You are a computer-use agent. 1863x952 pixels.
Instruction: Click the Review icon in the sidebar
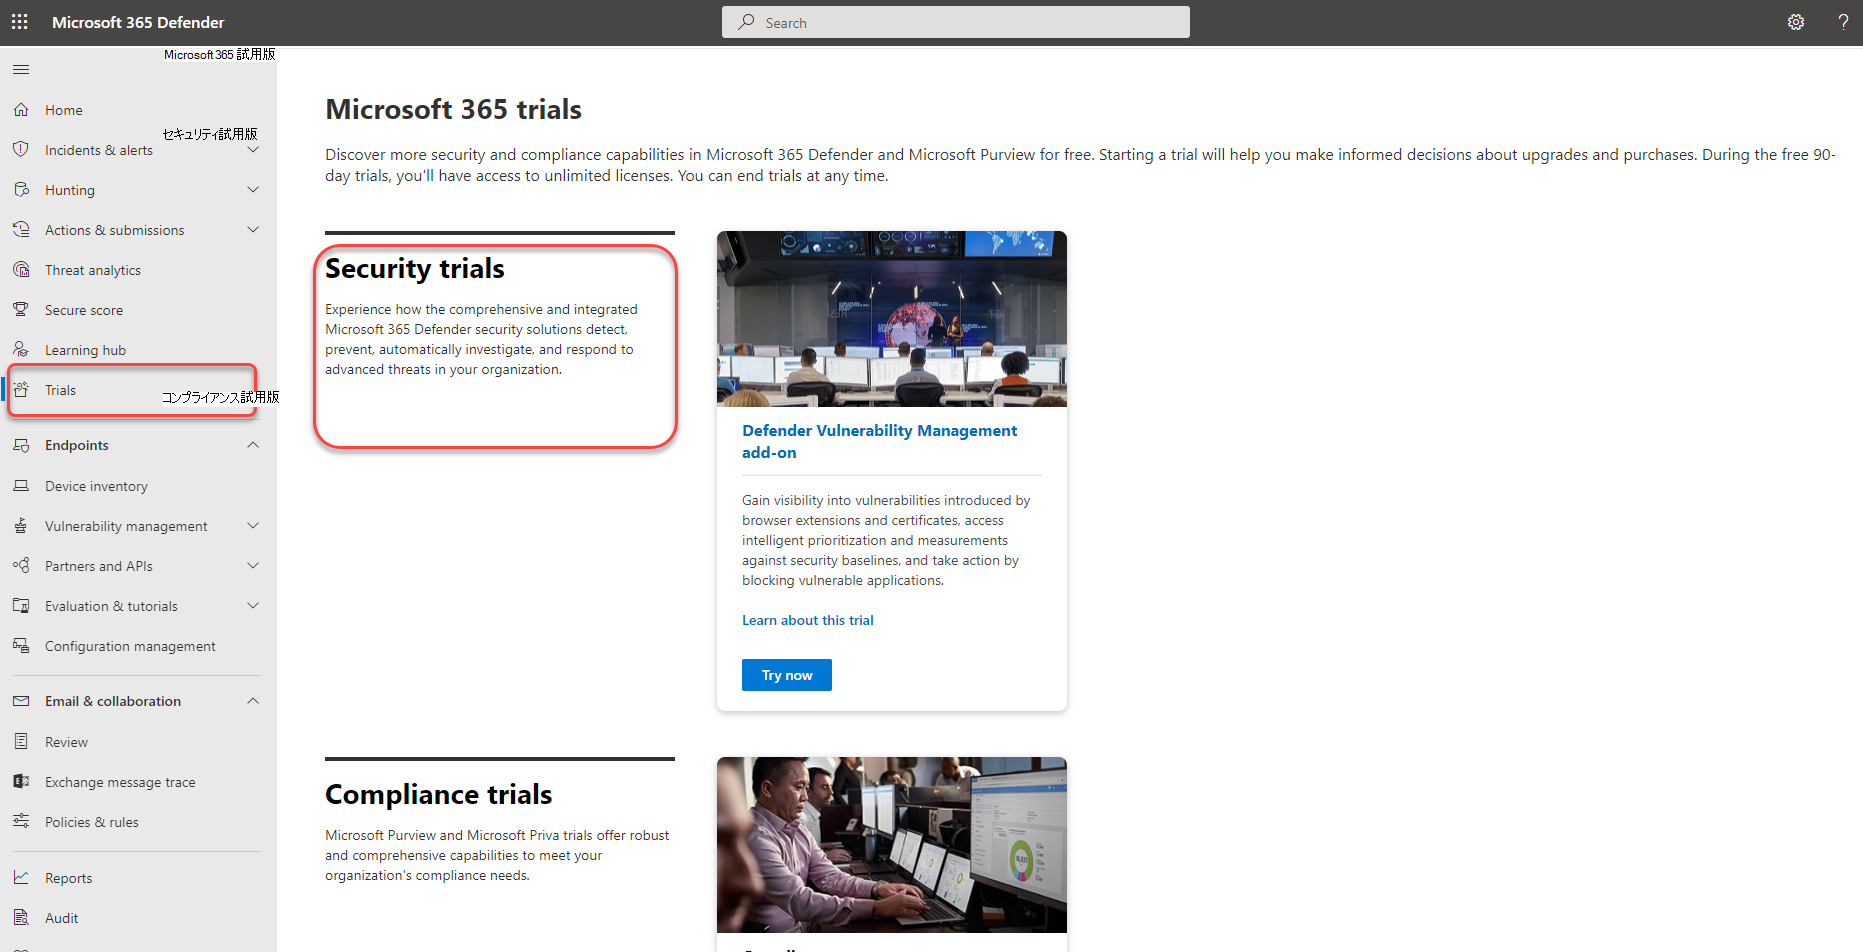21,742
